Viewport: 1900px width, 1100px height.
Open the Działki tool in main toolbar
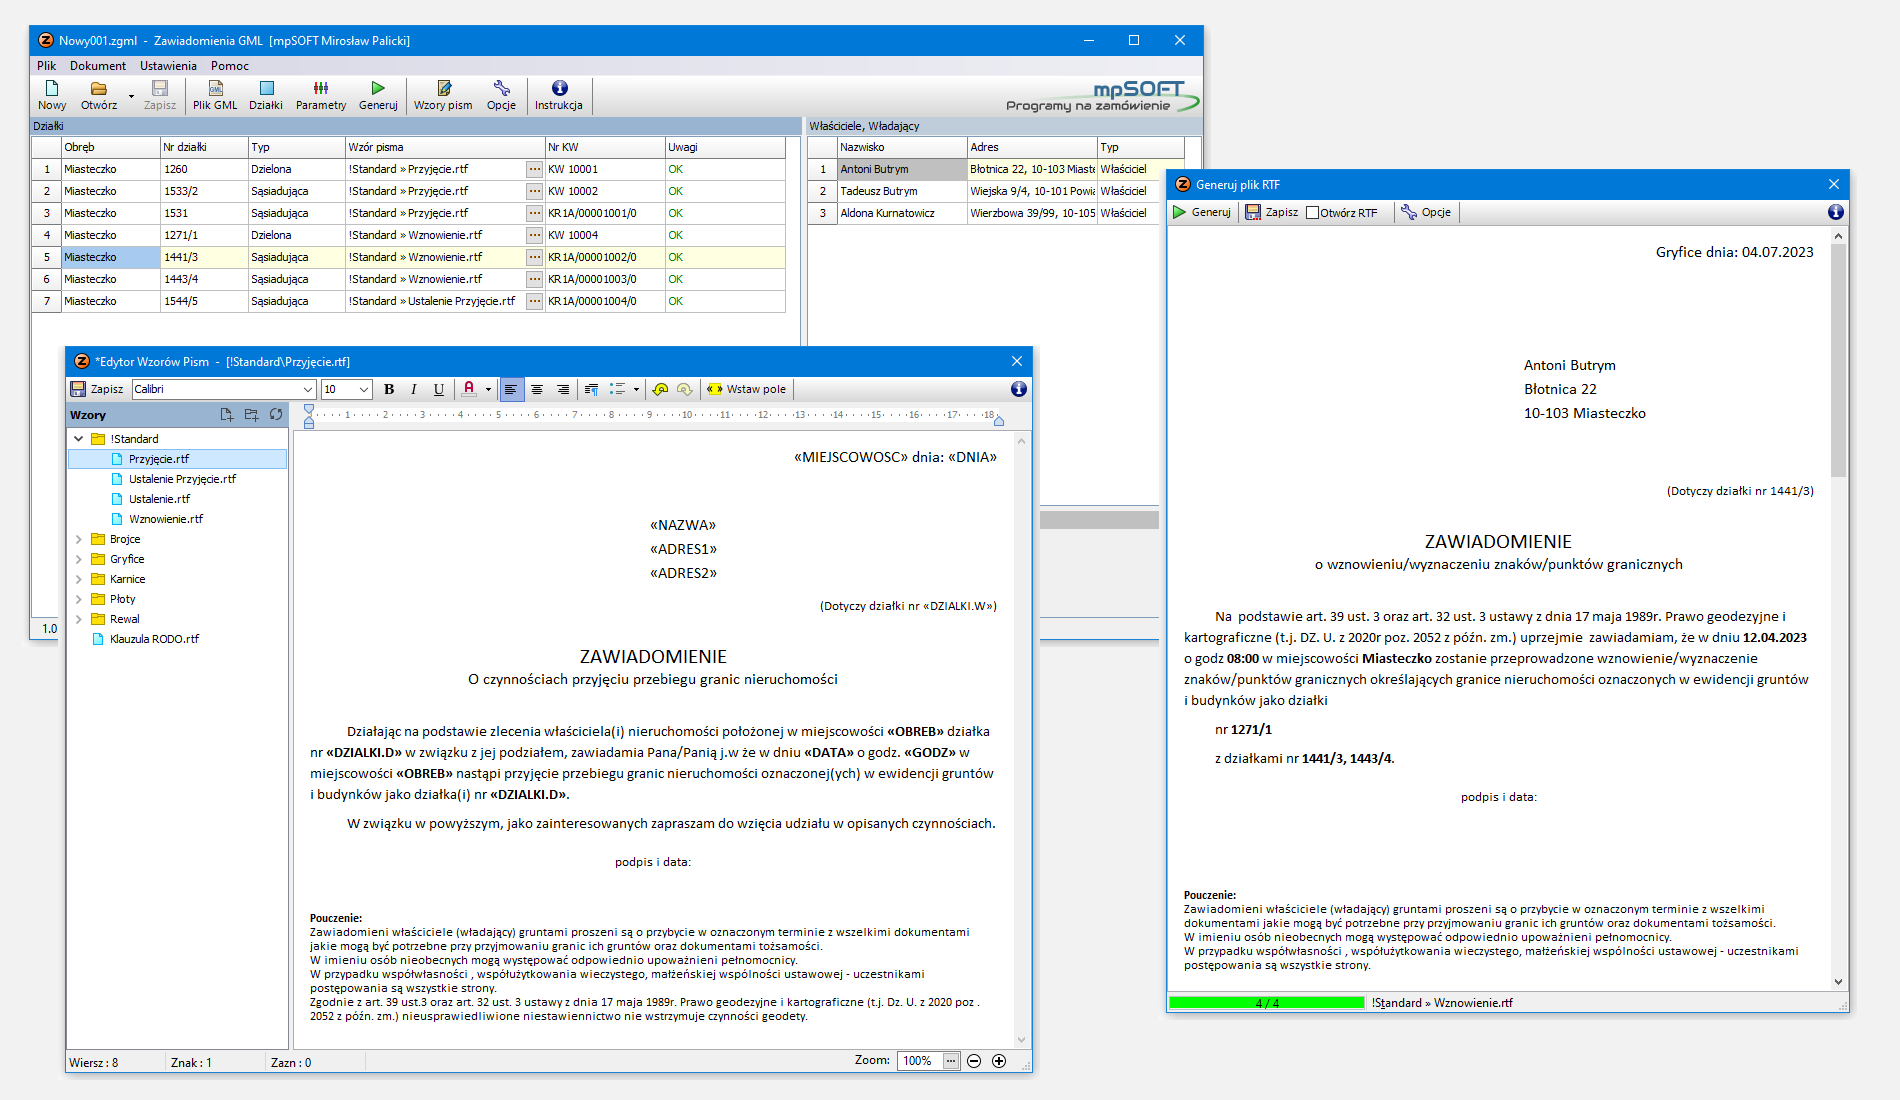coord(266,95)
